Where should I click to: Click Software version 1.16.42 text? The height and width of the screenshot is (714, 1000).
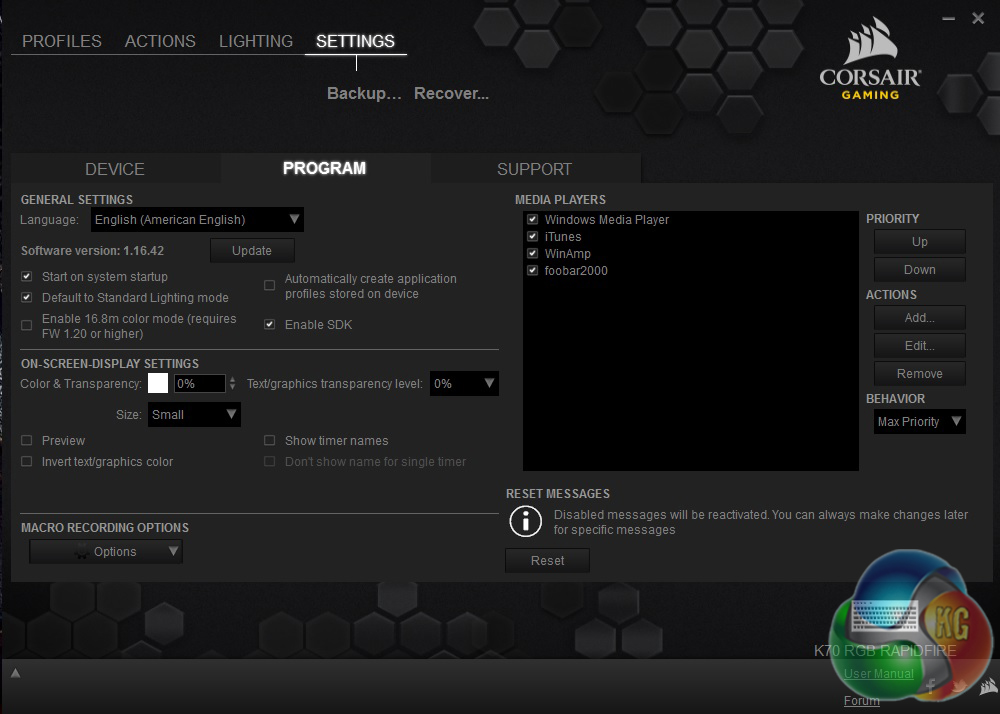tap(92, 251)
